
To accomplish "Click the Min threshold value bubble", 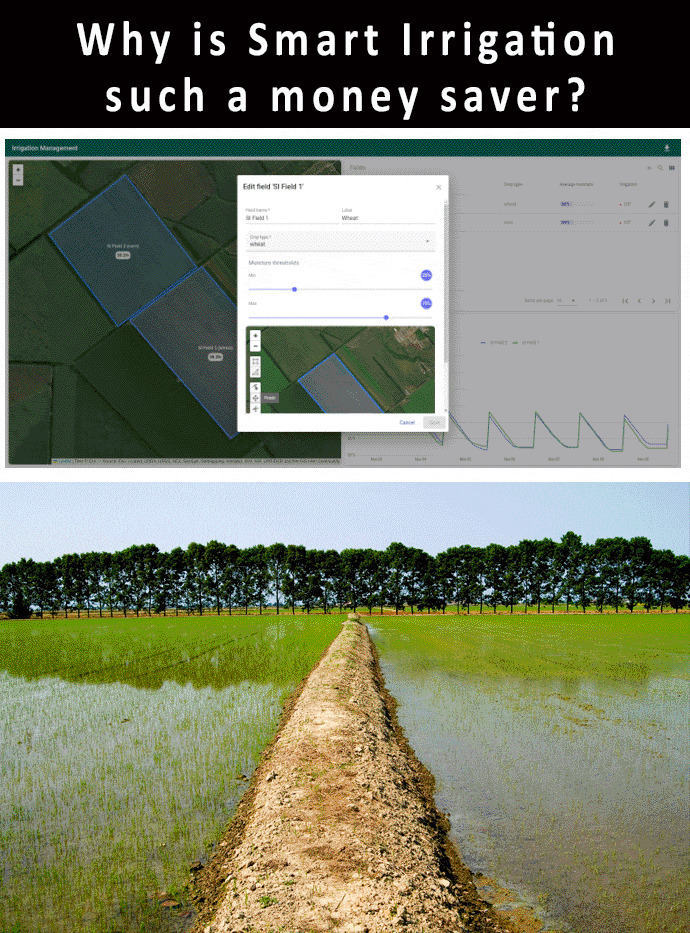I will tap(426, 275).
